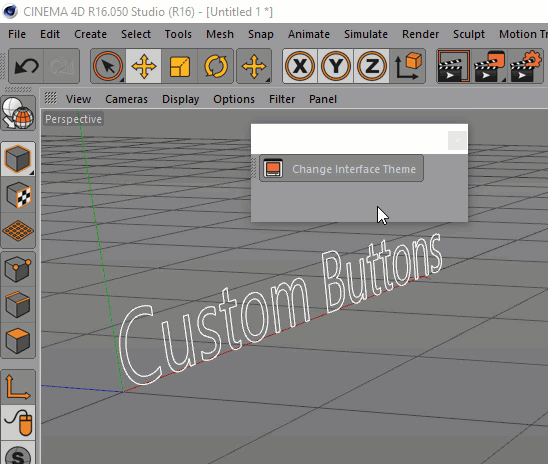Open the Cameras viewport menu

(x=127, y=99)
